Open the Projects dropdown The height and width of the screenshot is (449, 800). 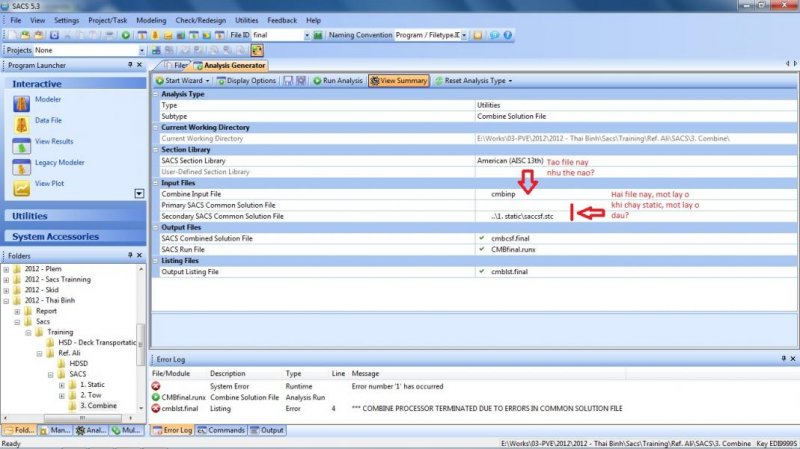tap(141, 51)
